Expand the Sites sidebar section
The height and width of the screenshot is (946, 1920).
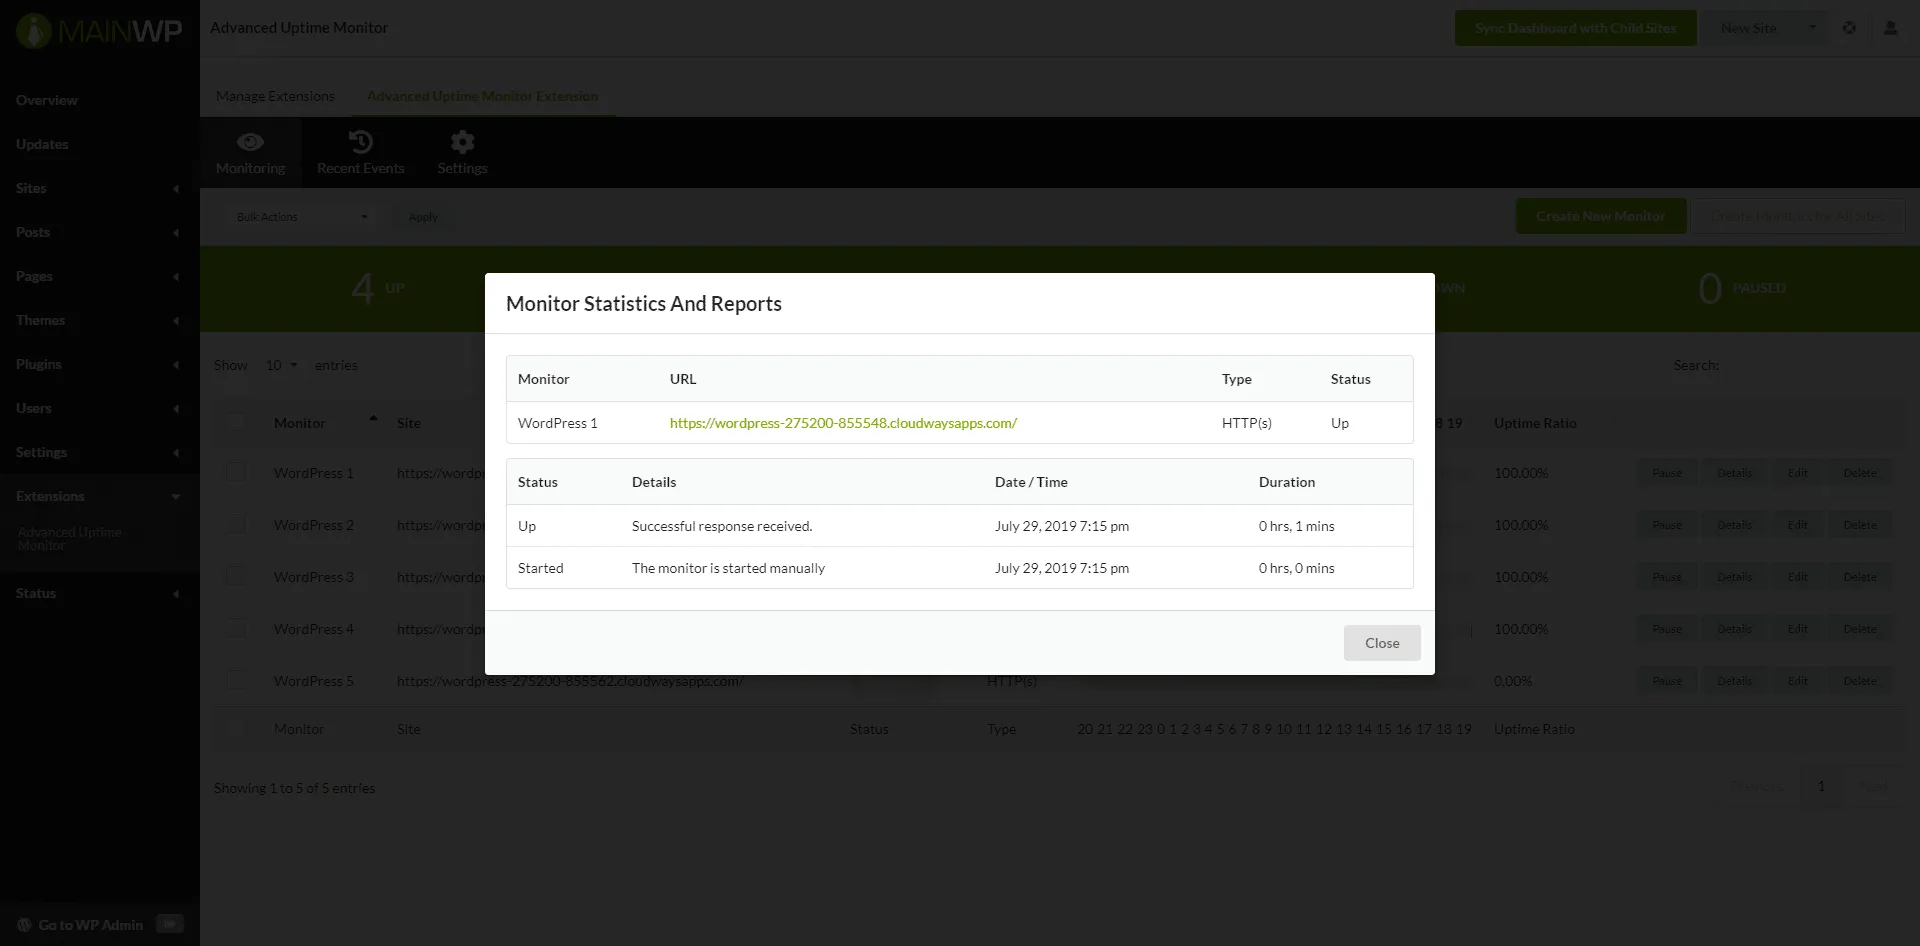[x=31, y=188]
